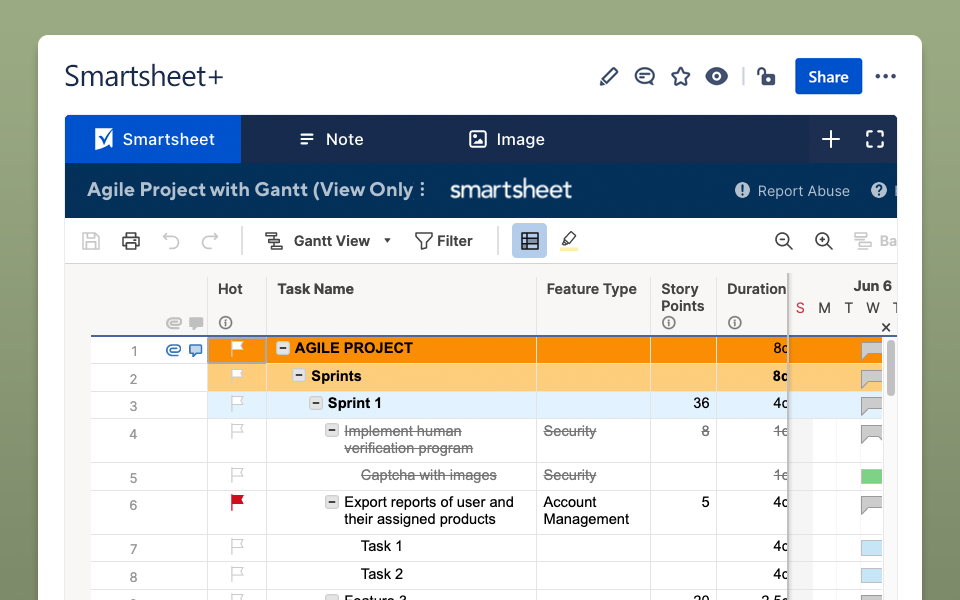Toggle red flag on Export reports row
960x600 pixels.
click(237, 502)
